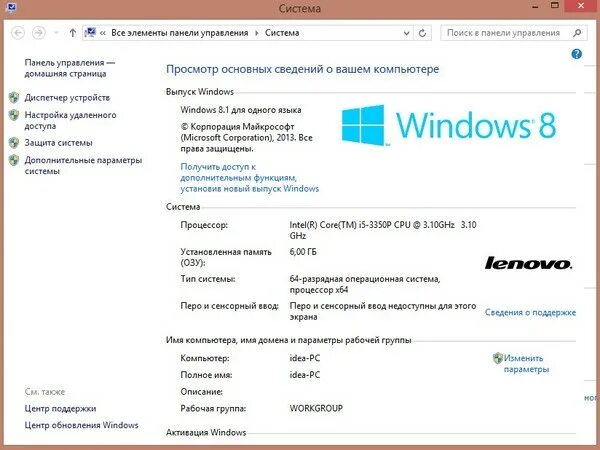Click the installed memory value 6,00 ГБ

(303, 252)
